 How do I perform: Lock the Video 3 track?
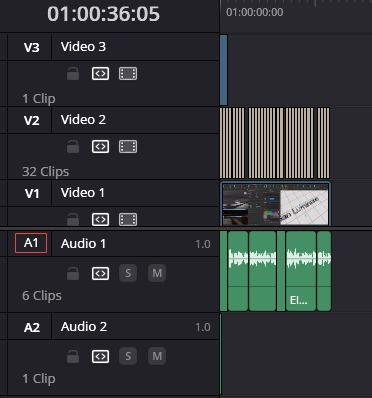(x=73, y=74)
